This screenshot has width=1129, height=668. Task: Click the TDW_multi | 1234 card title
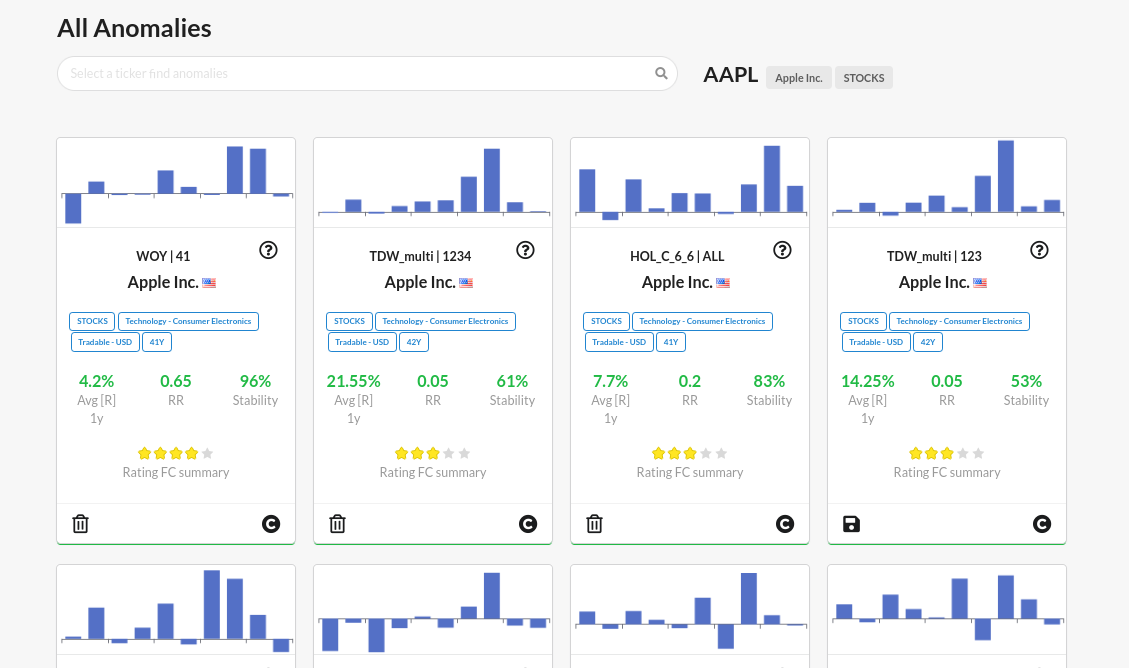420,256
